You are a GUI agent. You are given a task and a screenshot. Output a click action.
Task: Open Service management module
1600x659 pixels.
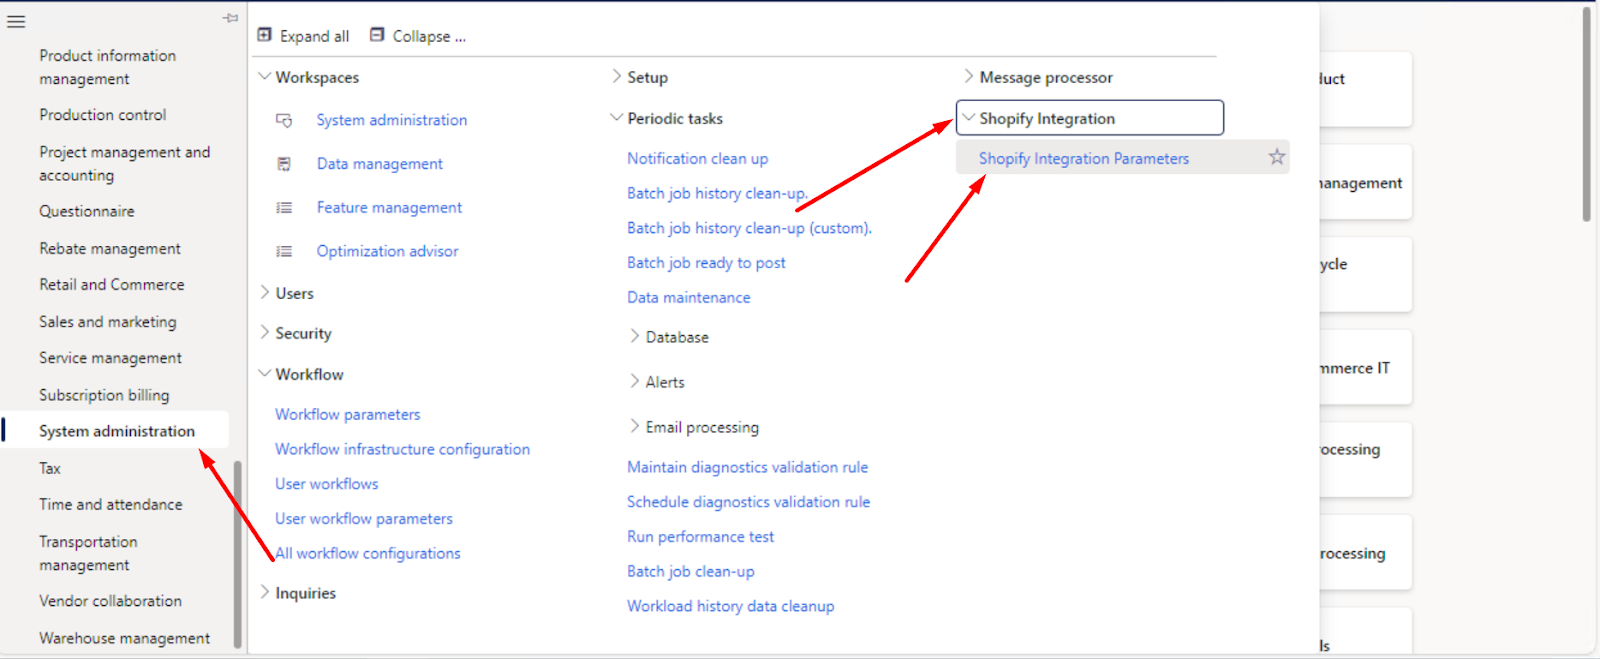(110, 358)
